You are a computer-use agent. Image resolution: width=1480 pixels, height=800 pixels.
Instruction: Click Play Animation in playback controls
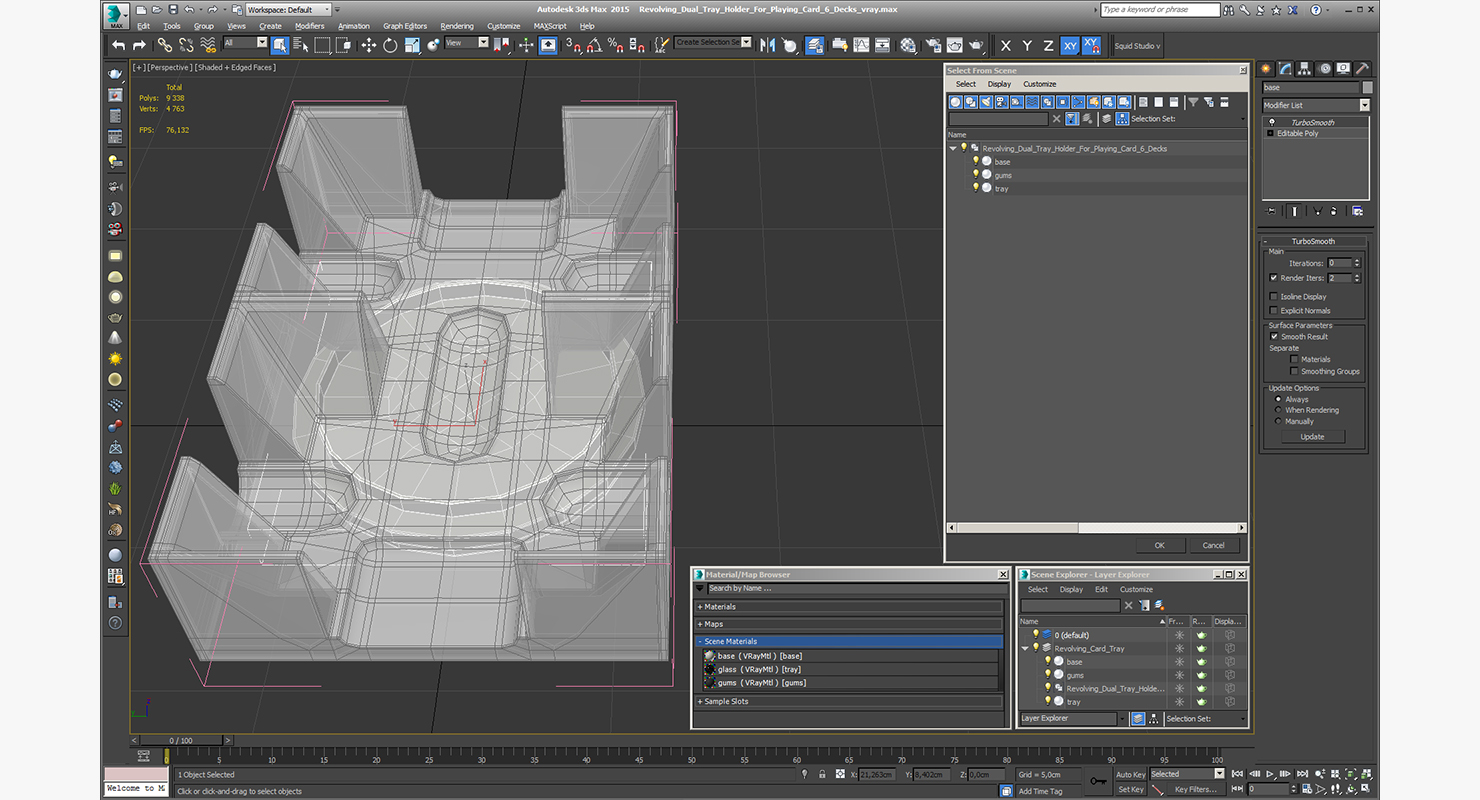pyautogui.click(x=1270, y=774)
